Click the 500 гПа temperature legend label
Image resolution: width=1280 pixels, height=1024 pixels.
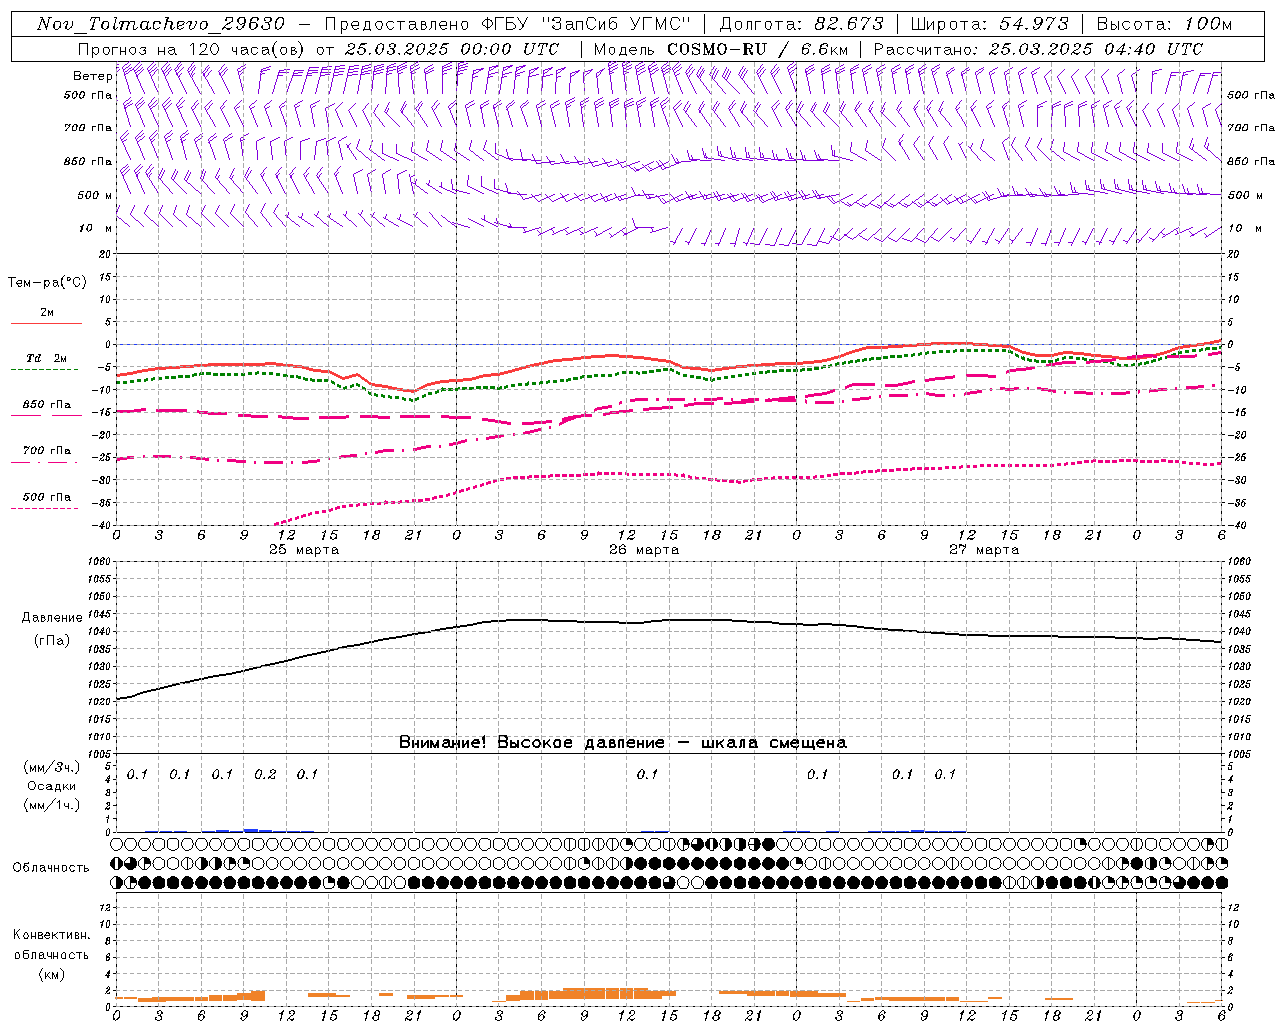[x=47, y=497]
